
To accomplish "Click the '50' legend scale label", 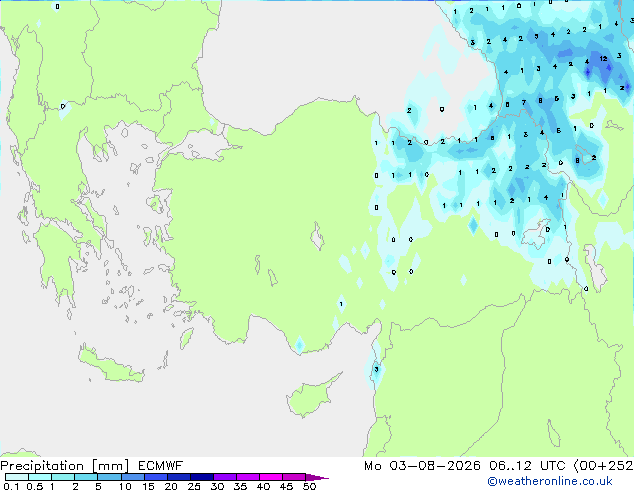I will coord(310,486).
